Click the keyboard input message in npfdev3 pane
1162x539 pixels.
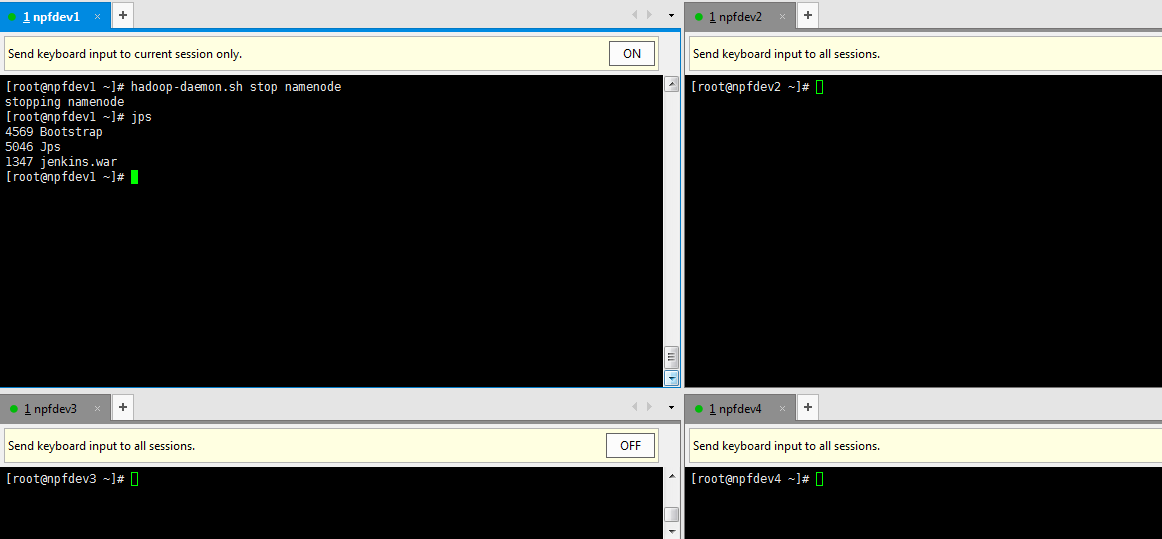[x=102, y=446]
